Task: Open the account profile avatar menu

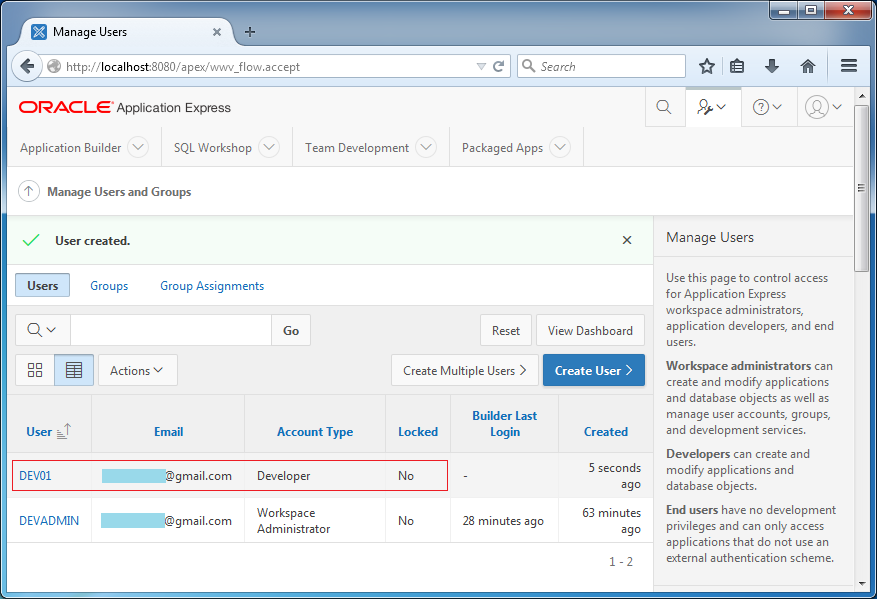Action: [x=823, y=107]
